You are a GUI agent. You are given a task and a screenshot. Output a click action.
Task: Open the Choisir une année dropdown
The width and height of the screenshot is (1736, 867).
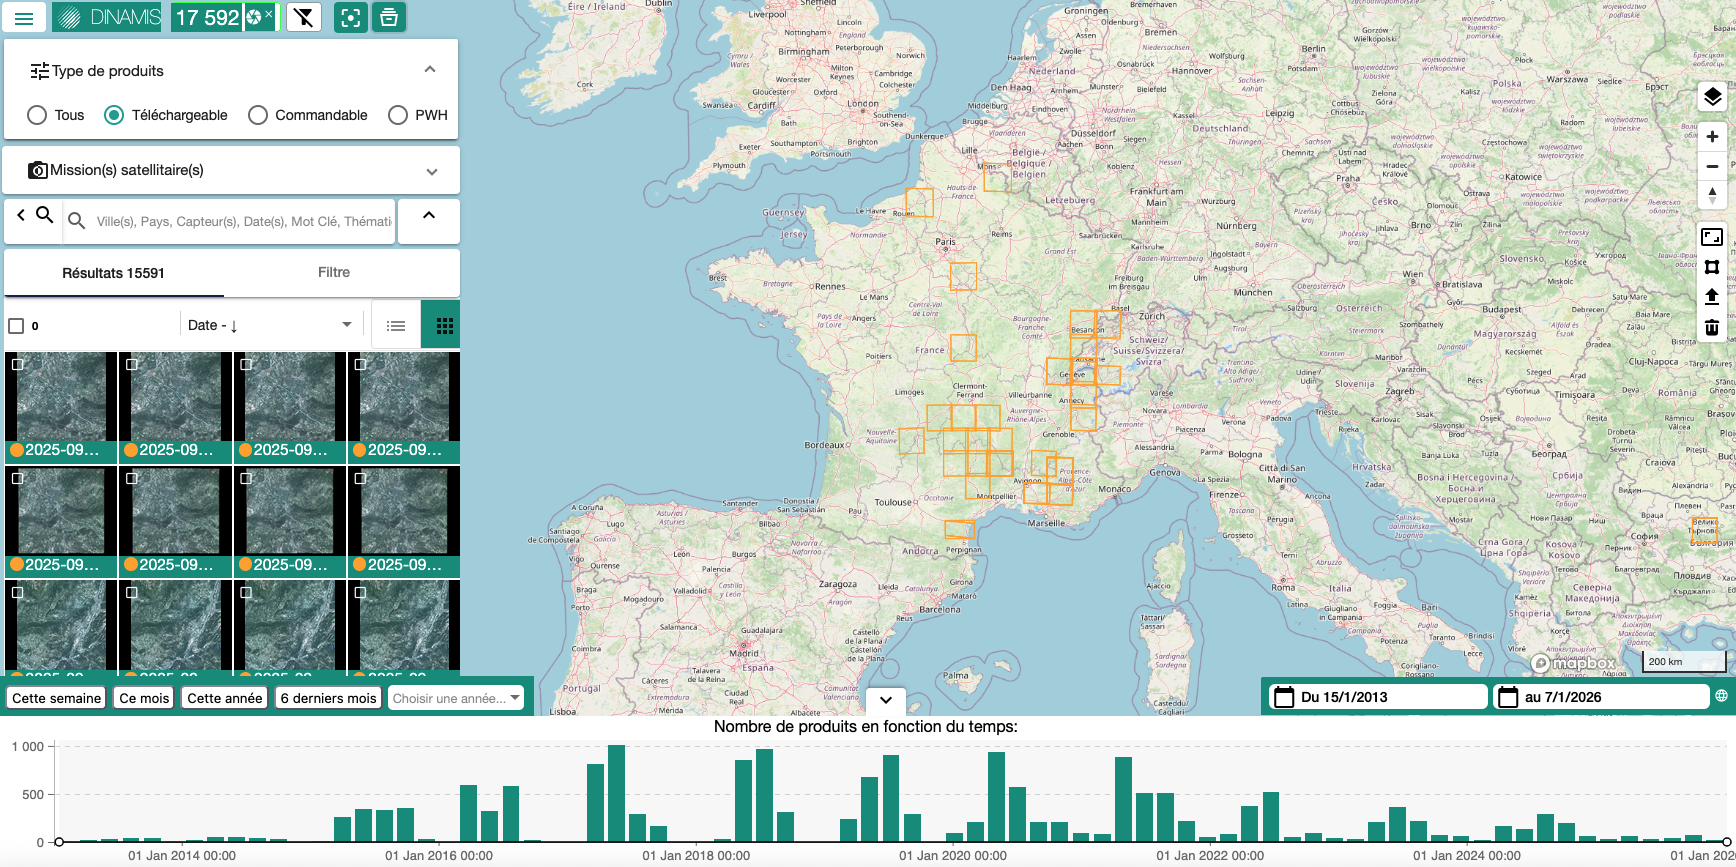coord(456,698)
